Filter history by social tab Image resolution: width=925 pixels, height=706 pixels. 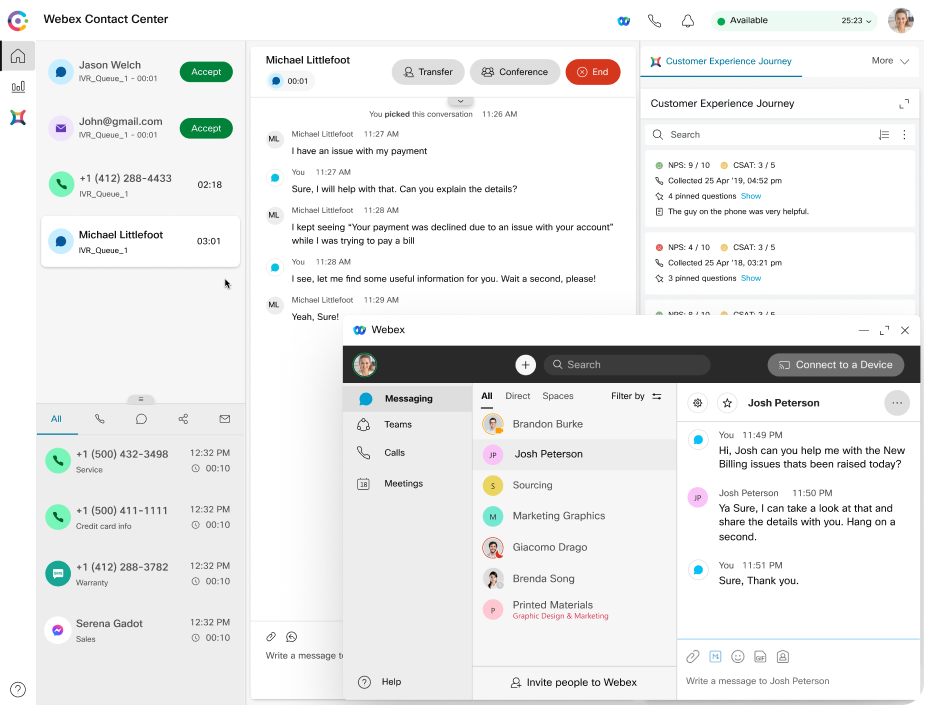(x=183, y=419)
